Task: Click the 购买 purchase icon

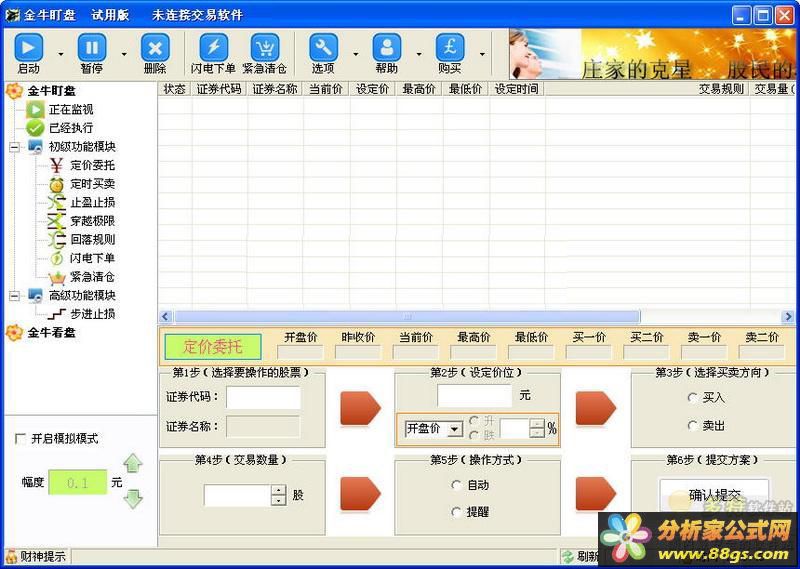Action: 449,48
